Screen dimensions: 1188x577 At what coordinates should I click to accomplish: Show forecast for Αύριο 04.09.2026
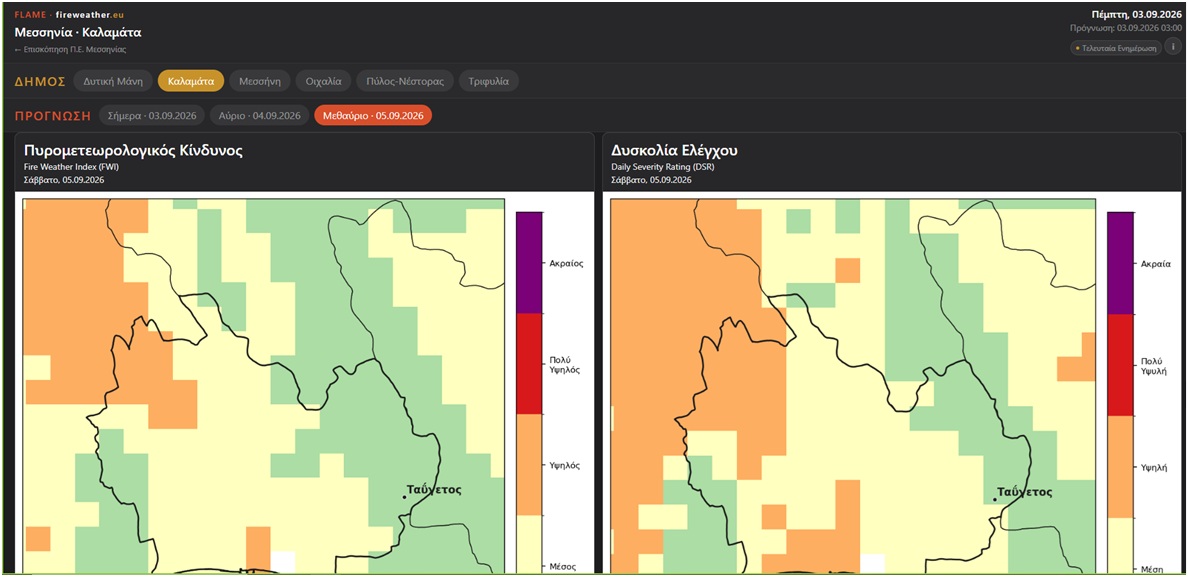pos(260,116)
